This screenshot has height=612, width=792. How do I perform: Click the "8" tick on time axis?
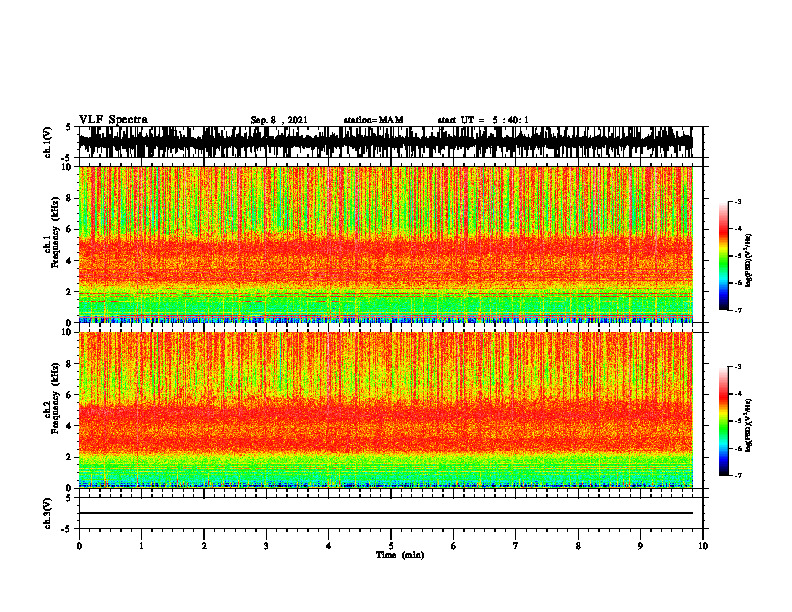tap(578, 546)
